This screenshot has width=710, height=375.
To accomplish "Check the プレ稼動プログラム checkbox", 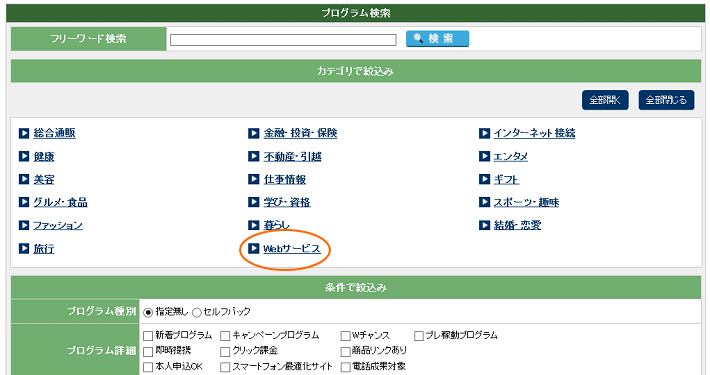I will tap(419, 336).
